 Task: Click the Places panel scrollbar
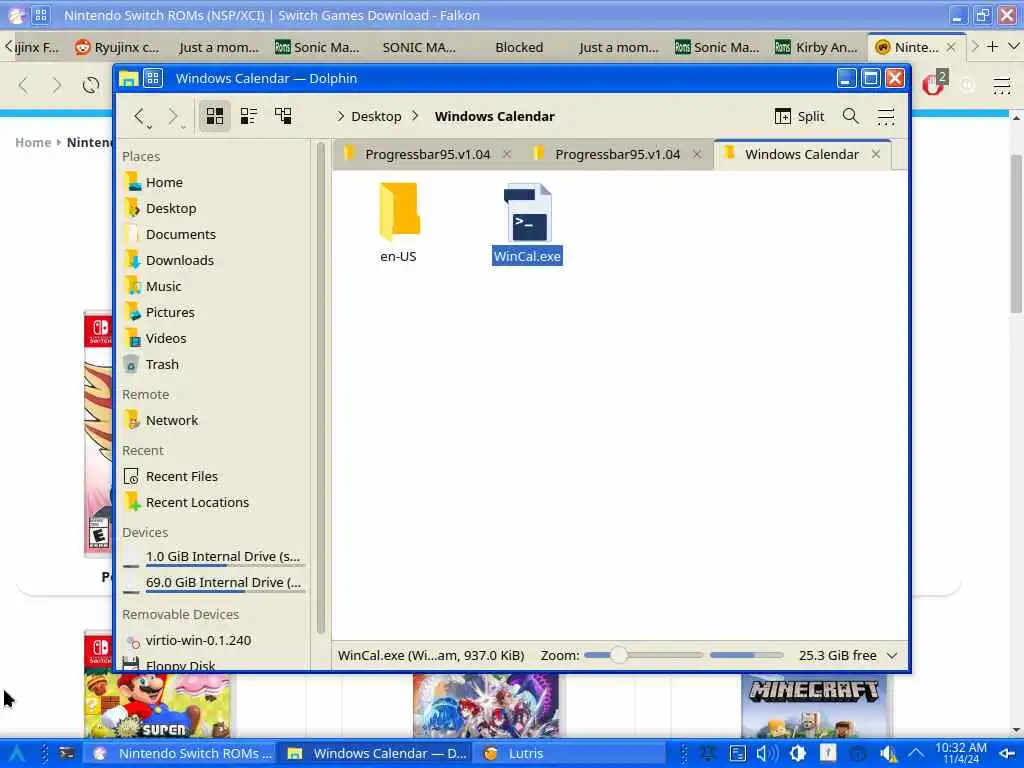321,389
